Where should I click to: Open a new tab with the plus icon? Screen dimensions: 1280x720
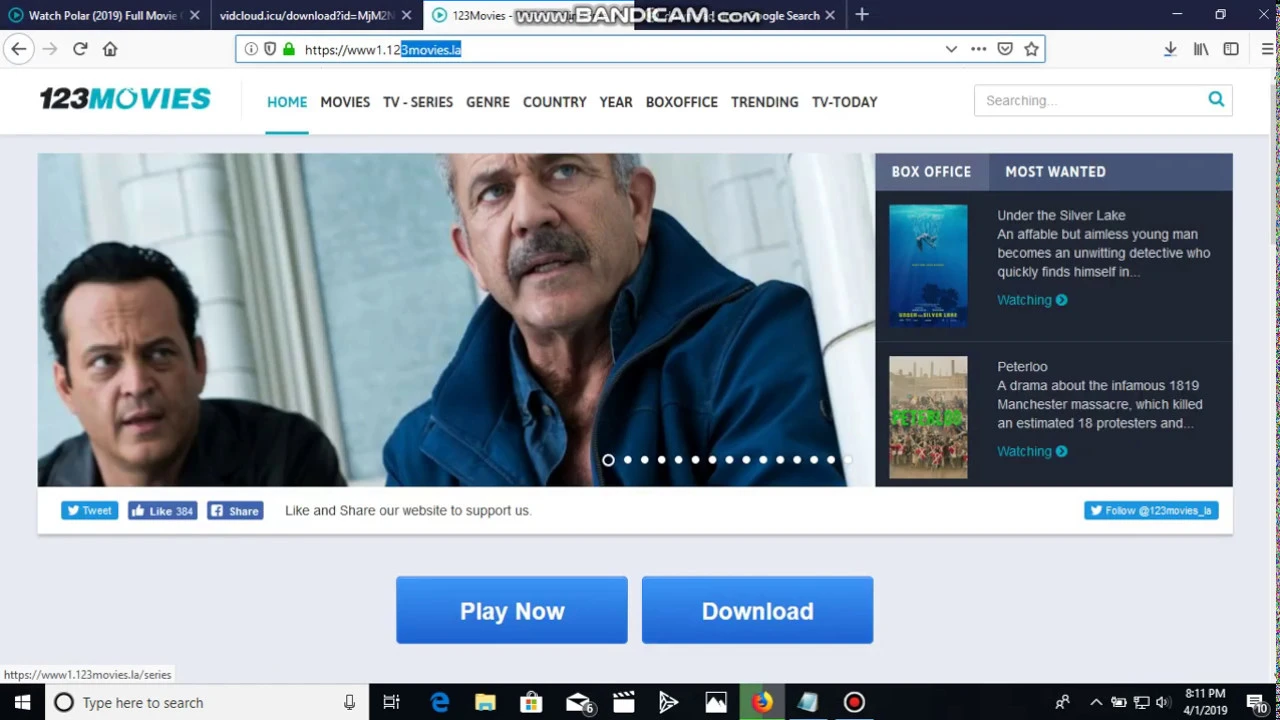point(862,15)
